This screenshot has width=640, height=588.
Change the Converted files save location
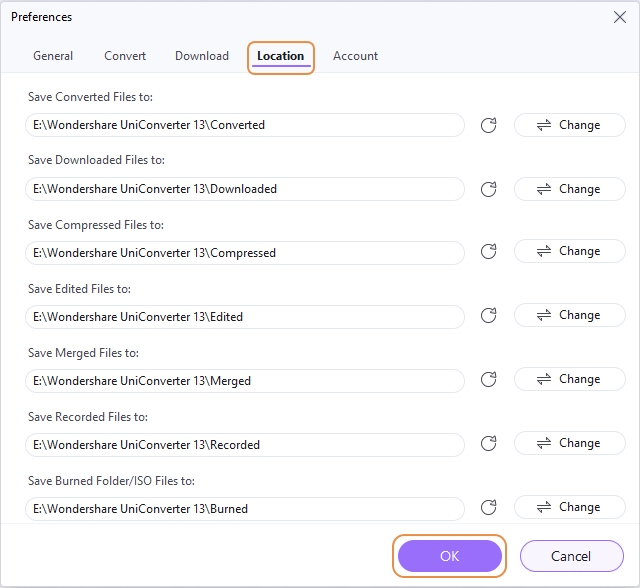pyautogui.click(x=569, y=125)
